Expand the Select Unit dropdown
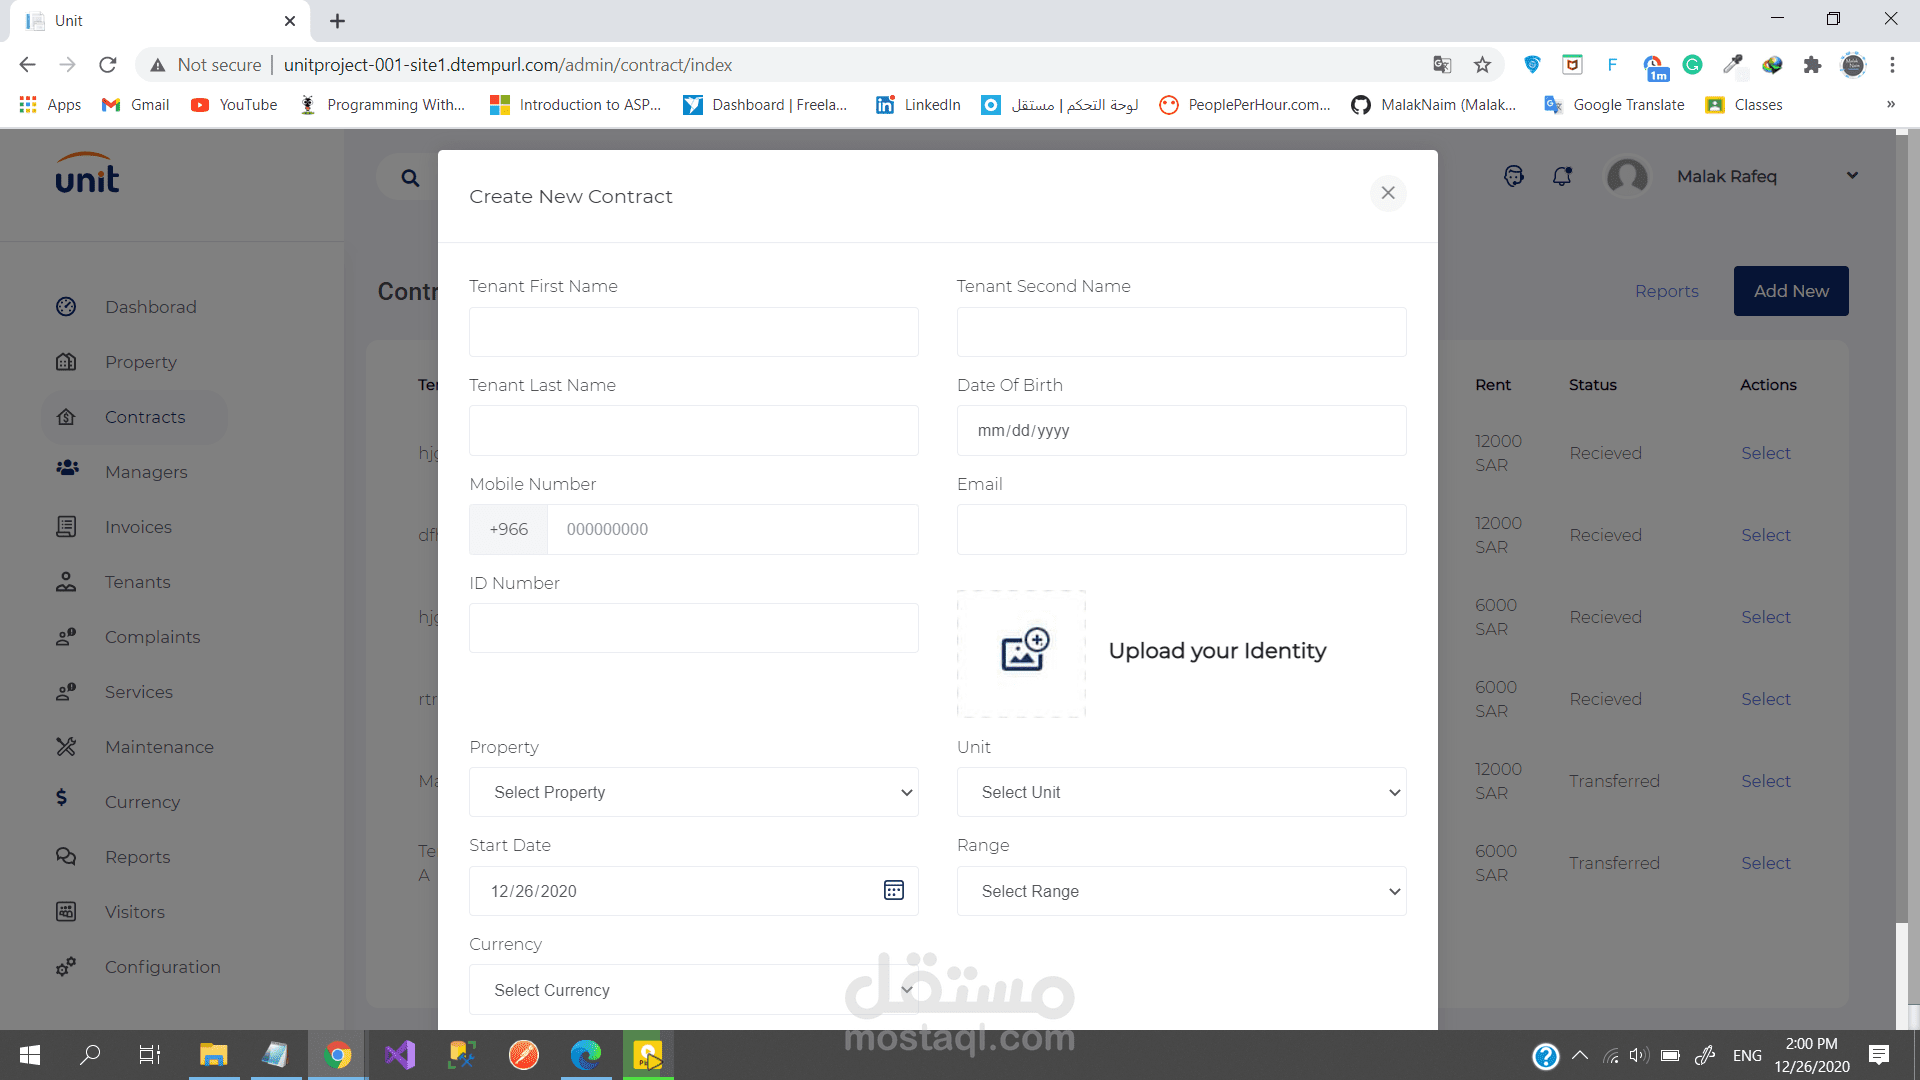The image size is (1920, 1080). pos(1180,792)
